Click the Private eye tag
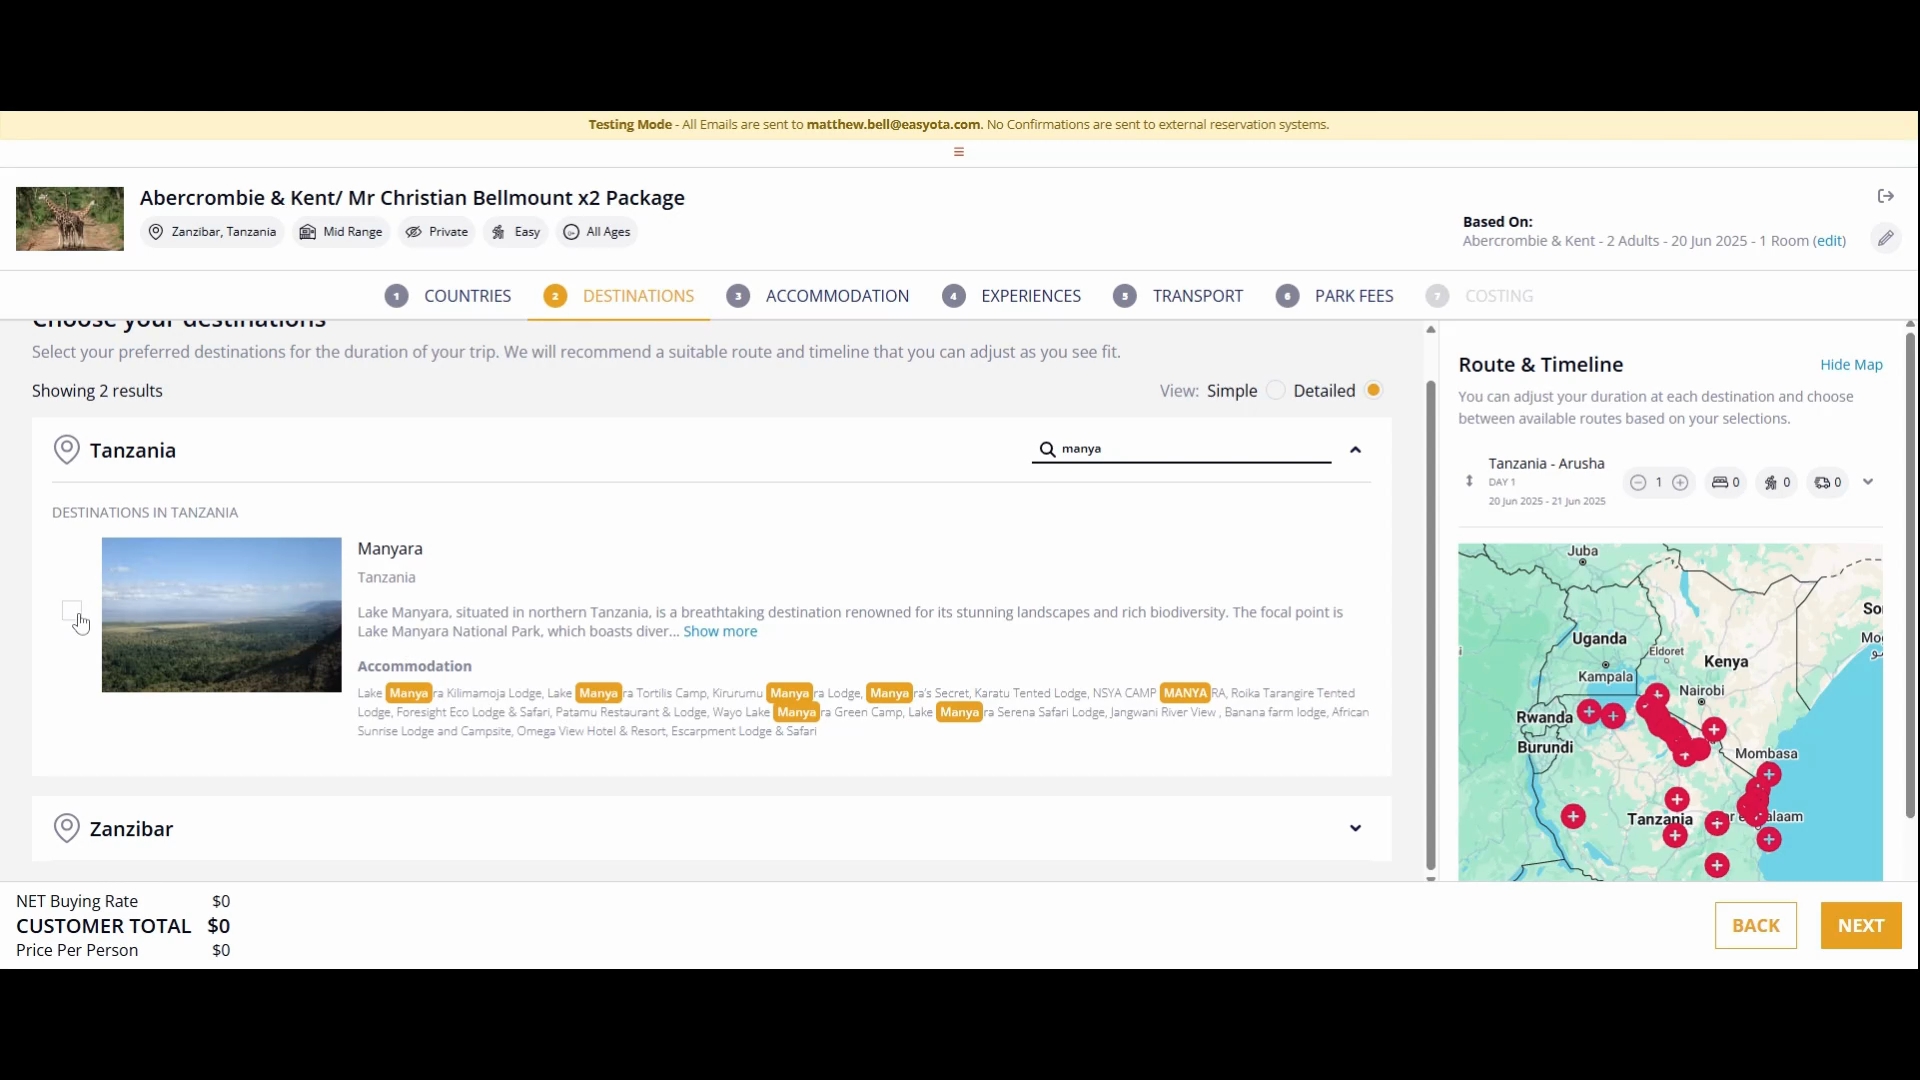Screen dimensions: 1920x1080 pos(437,232)
